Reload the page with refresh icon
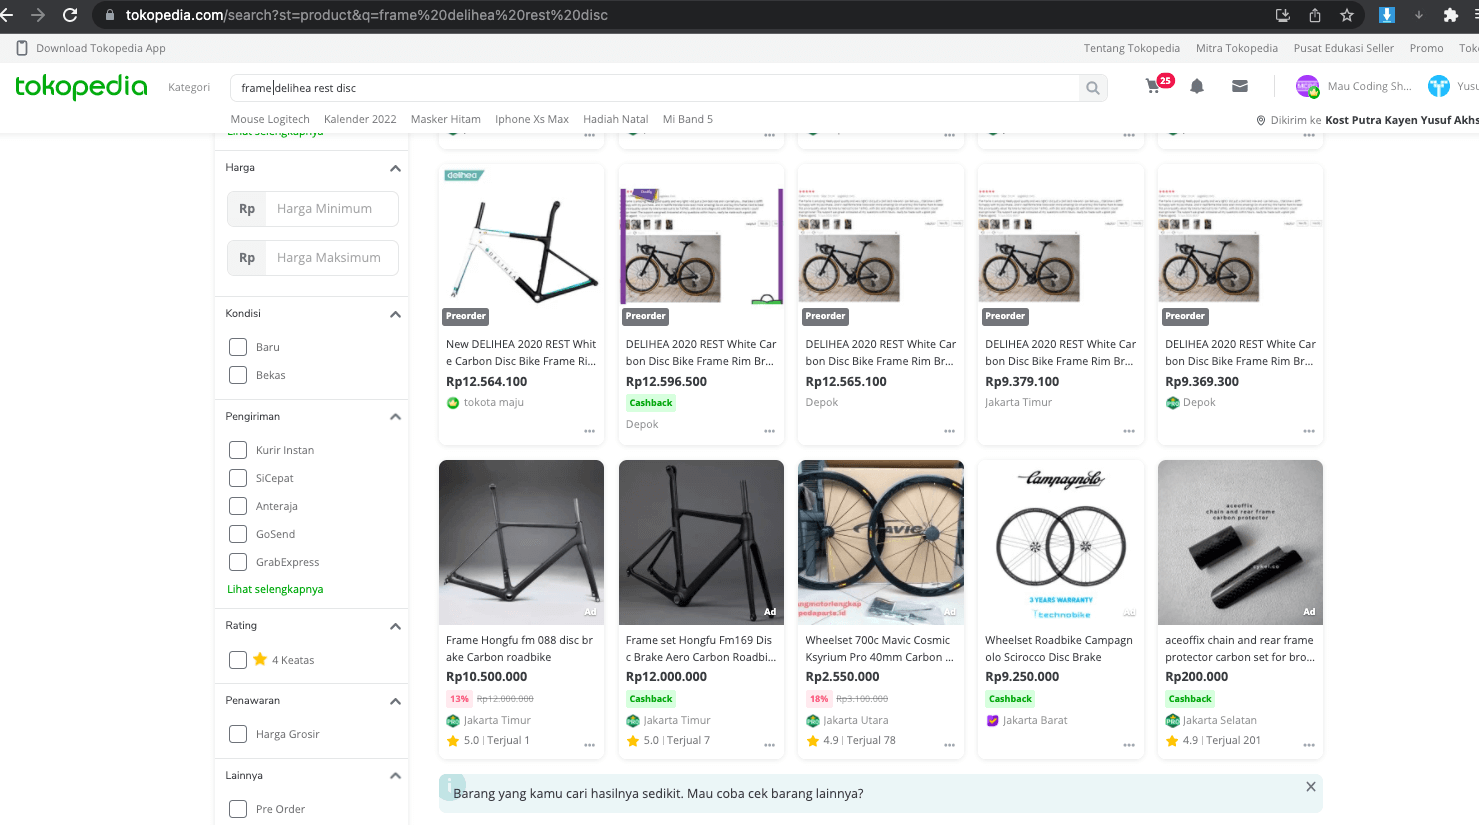This screenshot has height=825, width=1479. tap(70, 15)
